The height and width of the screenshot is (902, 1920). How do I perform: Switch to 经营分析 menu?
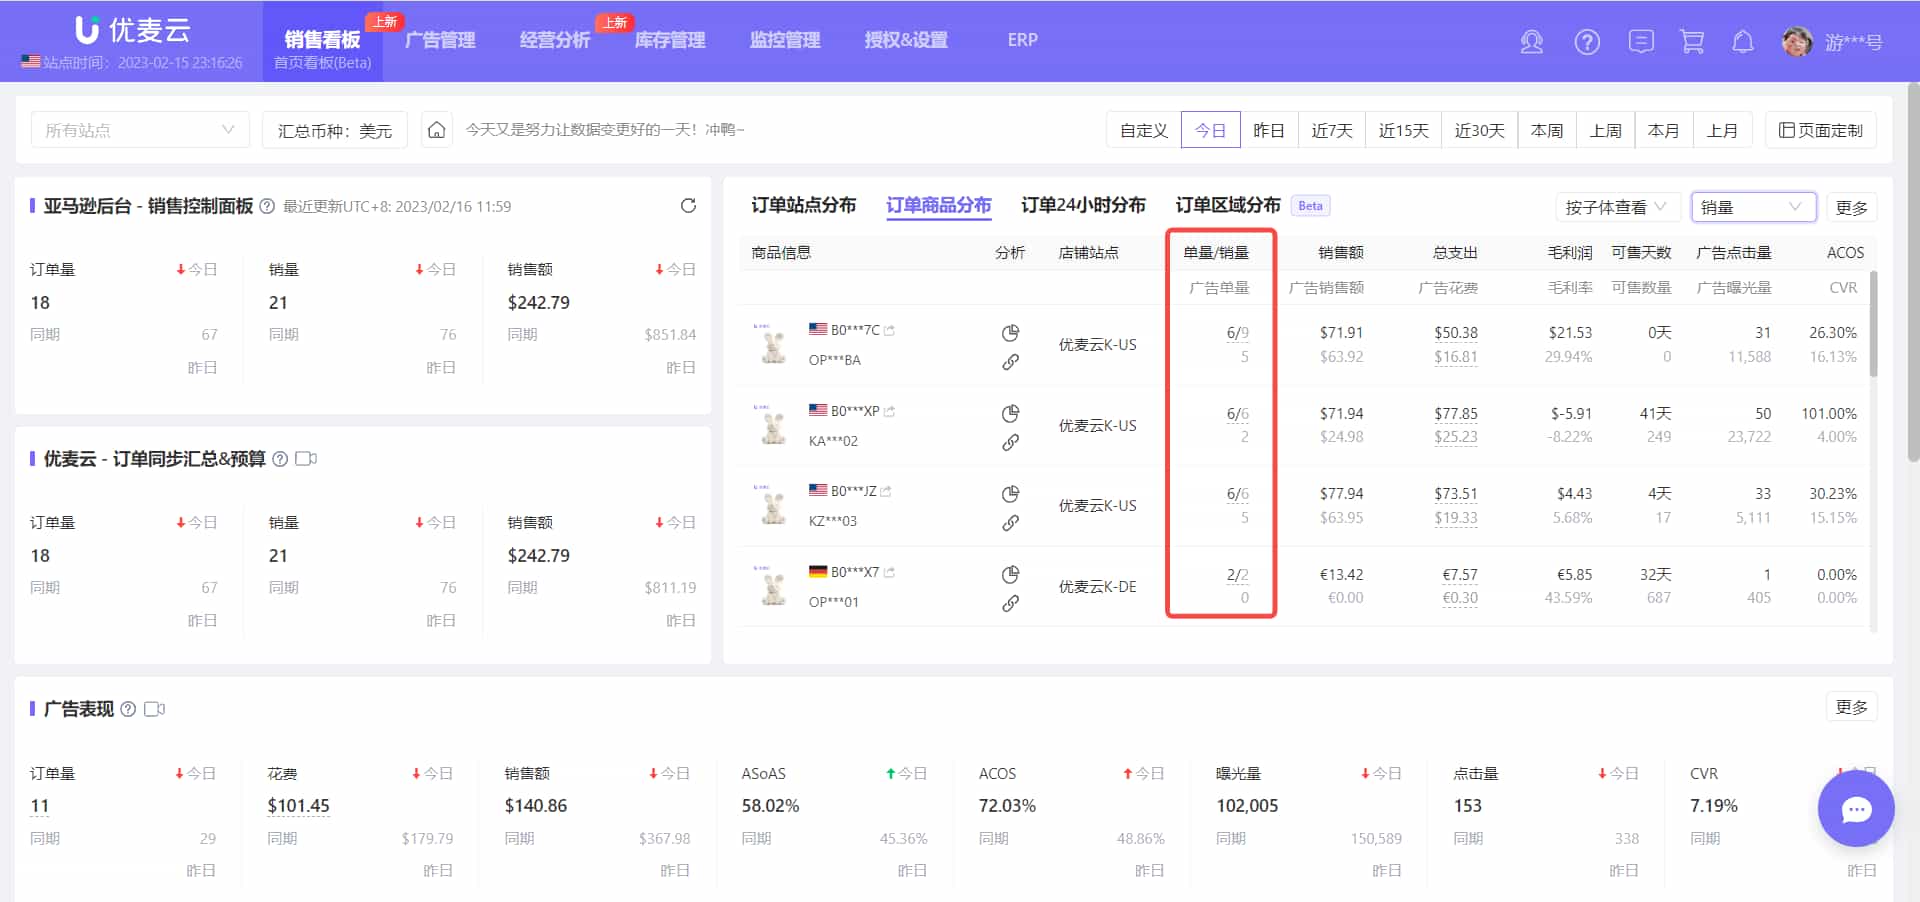[555, 40]
